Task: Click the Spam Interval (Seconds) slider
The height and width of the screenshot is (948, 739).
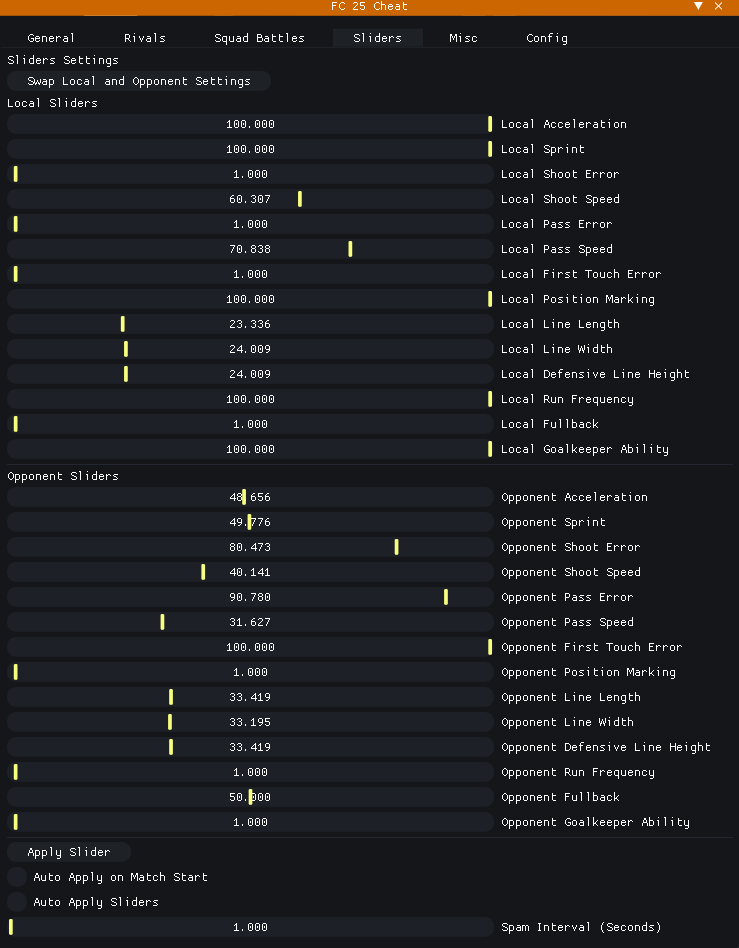Action: click(250, 927)
